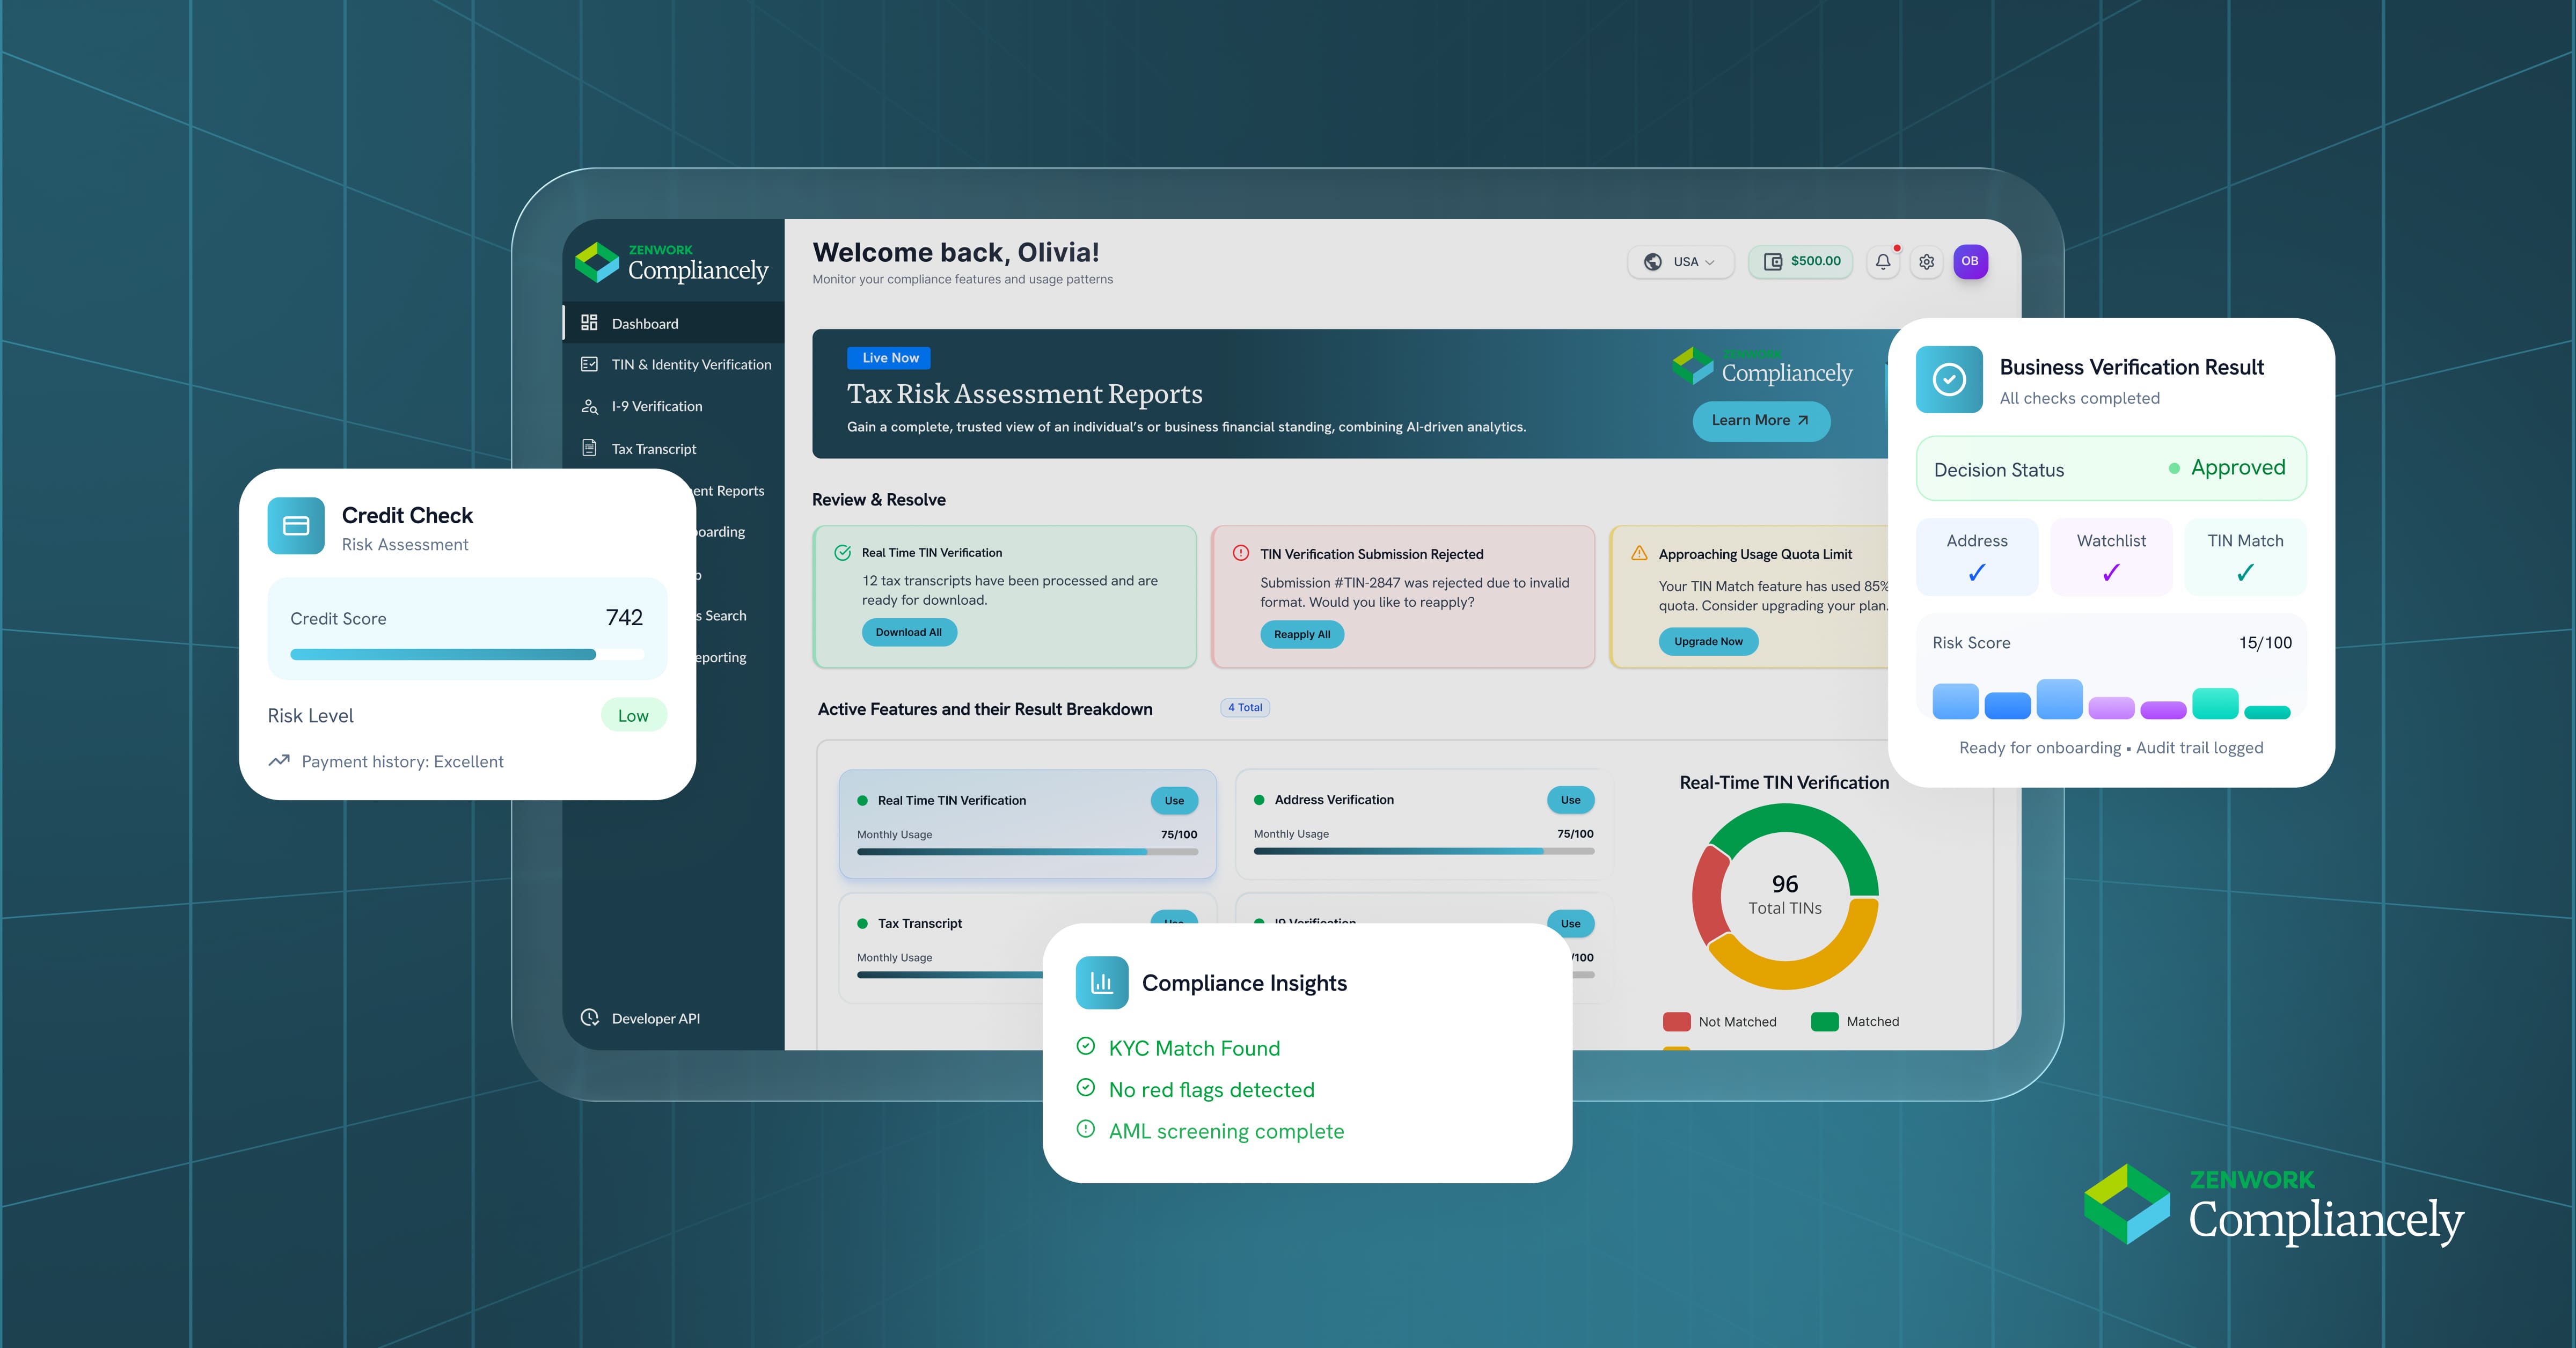The image size is (2576, 1348).
Task: Select the Tax Transcript sidebar icon
Action: pos(590,447)
